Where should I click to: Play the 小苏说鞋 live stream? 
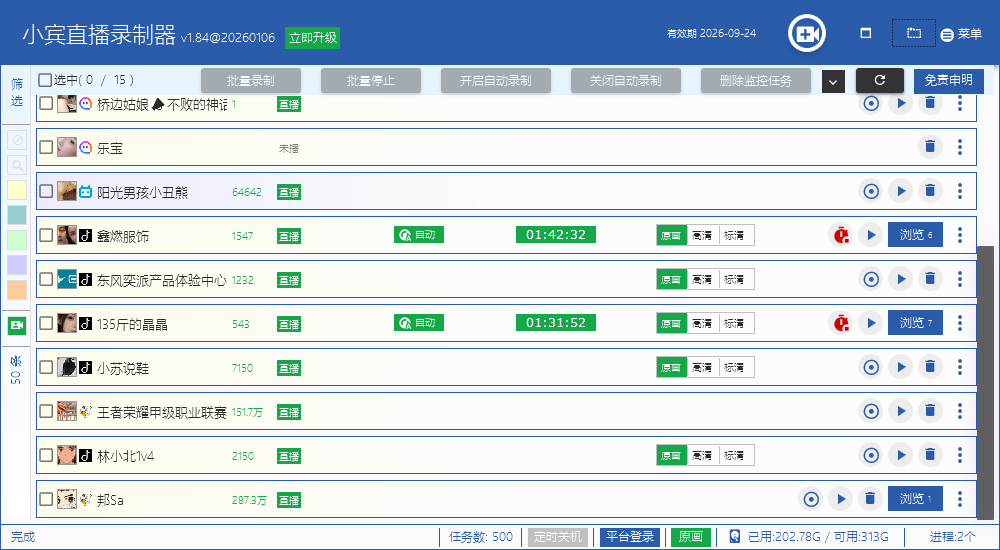[x=900, y=367]
